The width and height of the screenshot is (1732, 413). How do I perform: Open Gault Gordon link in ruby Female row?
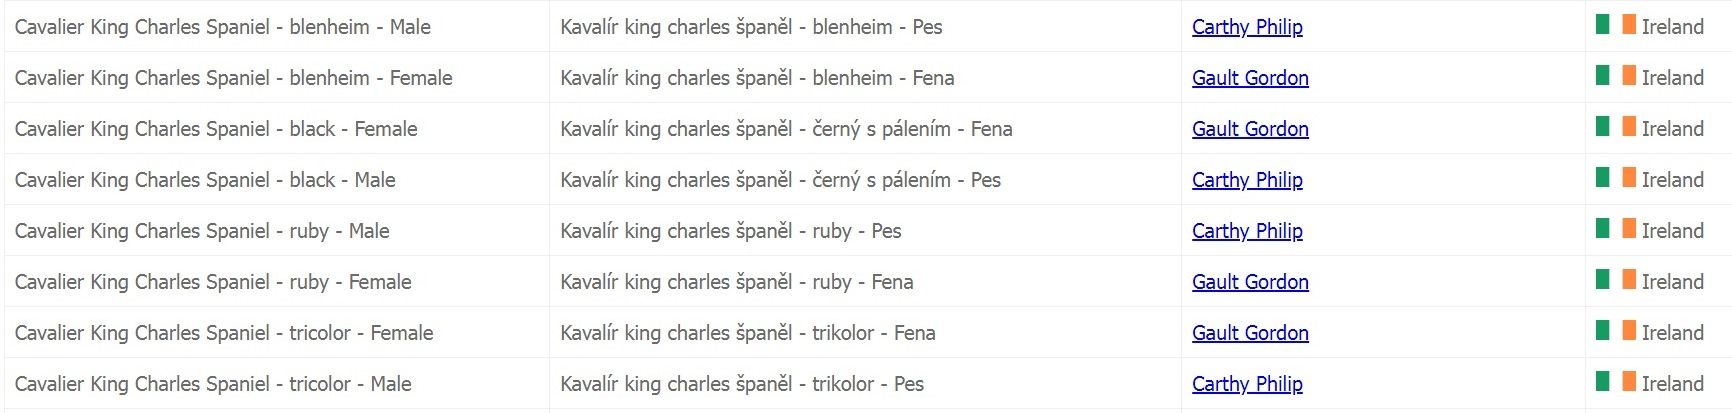pyautogui.click(x=1250, y=282)
